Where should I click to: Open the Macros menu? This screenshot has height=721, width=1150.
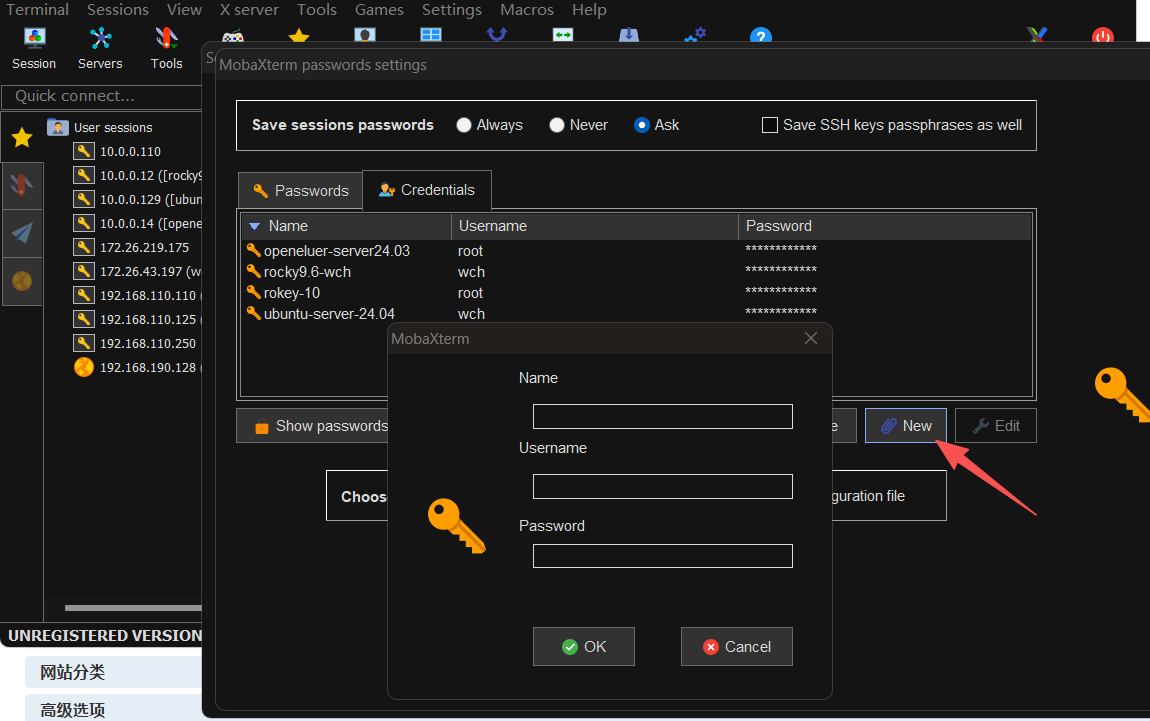click(x=527, y=10)
